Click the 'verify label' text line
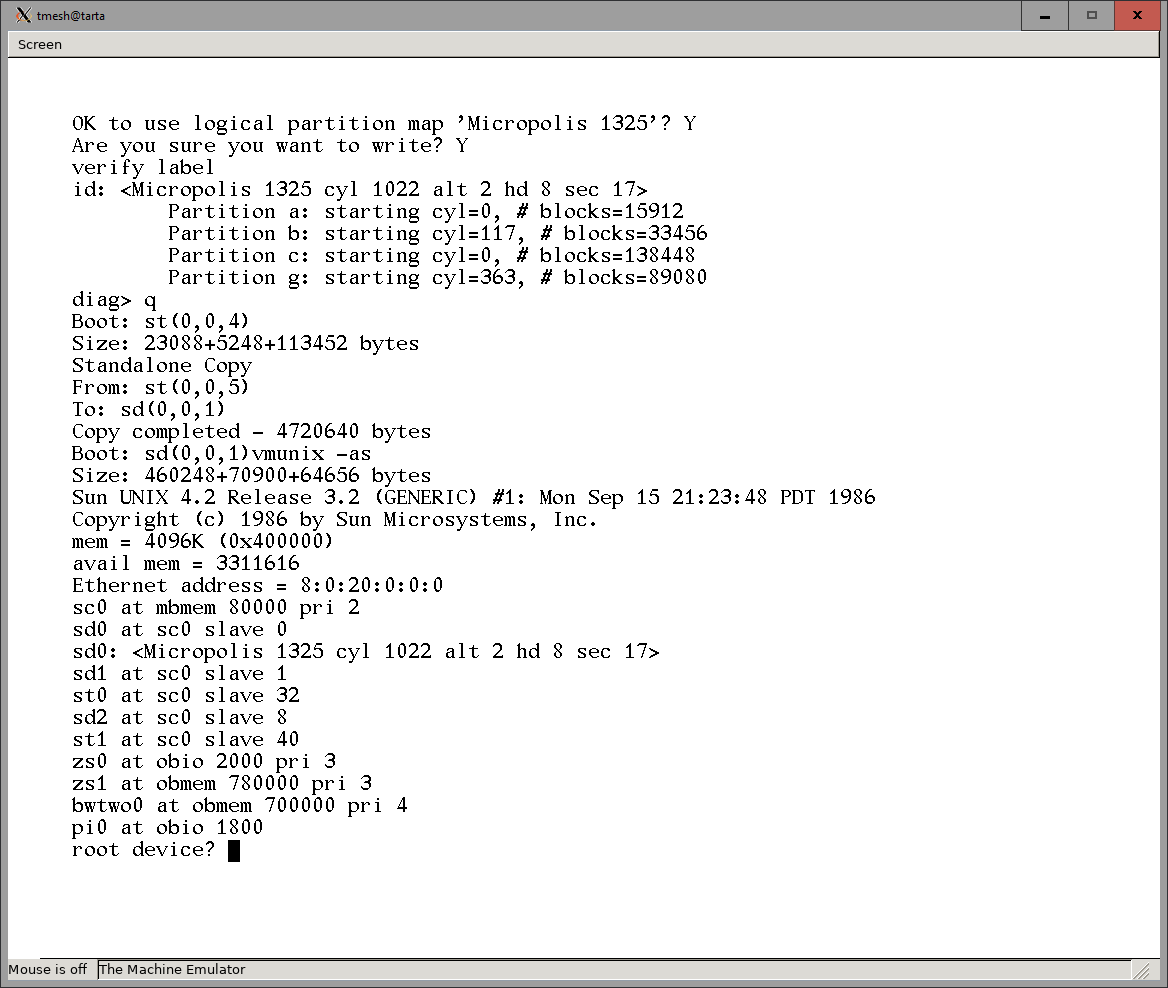This screenshot has width=1168, height=988. 143,168
